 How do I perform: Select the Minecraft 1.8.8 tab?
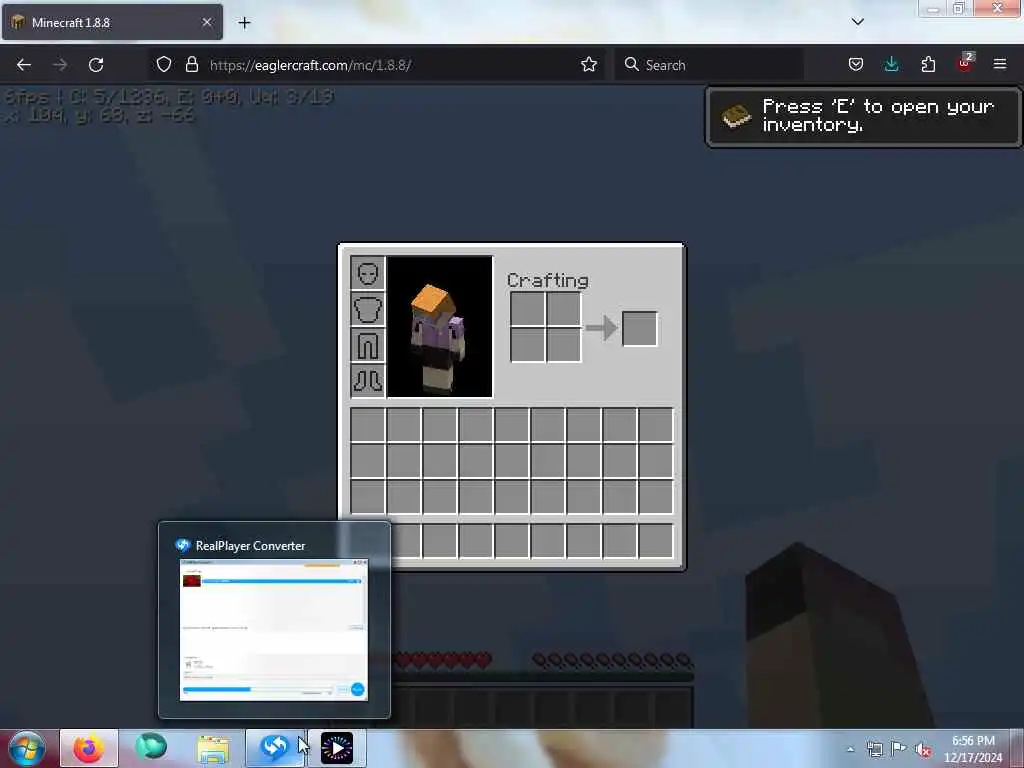click(x=112, y=22)
